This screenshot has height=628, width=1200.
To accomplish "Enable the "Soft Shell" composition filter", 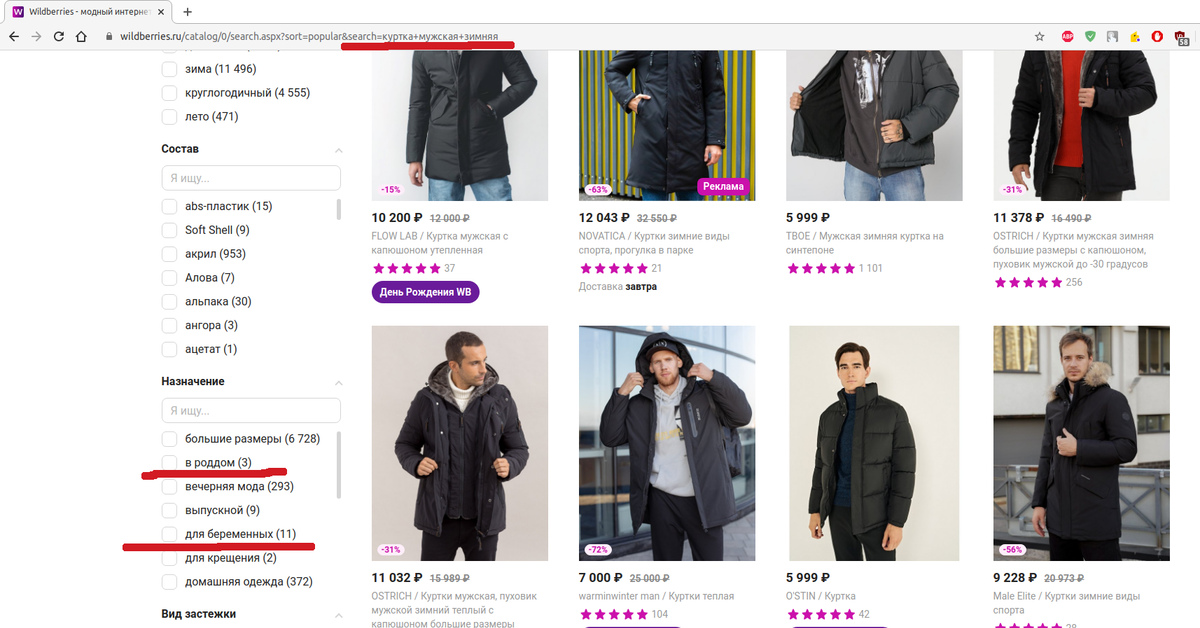I will [x=169, y=230].
